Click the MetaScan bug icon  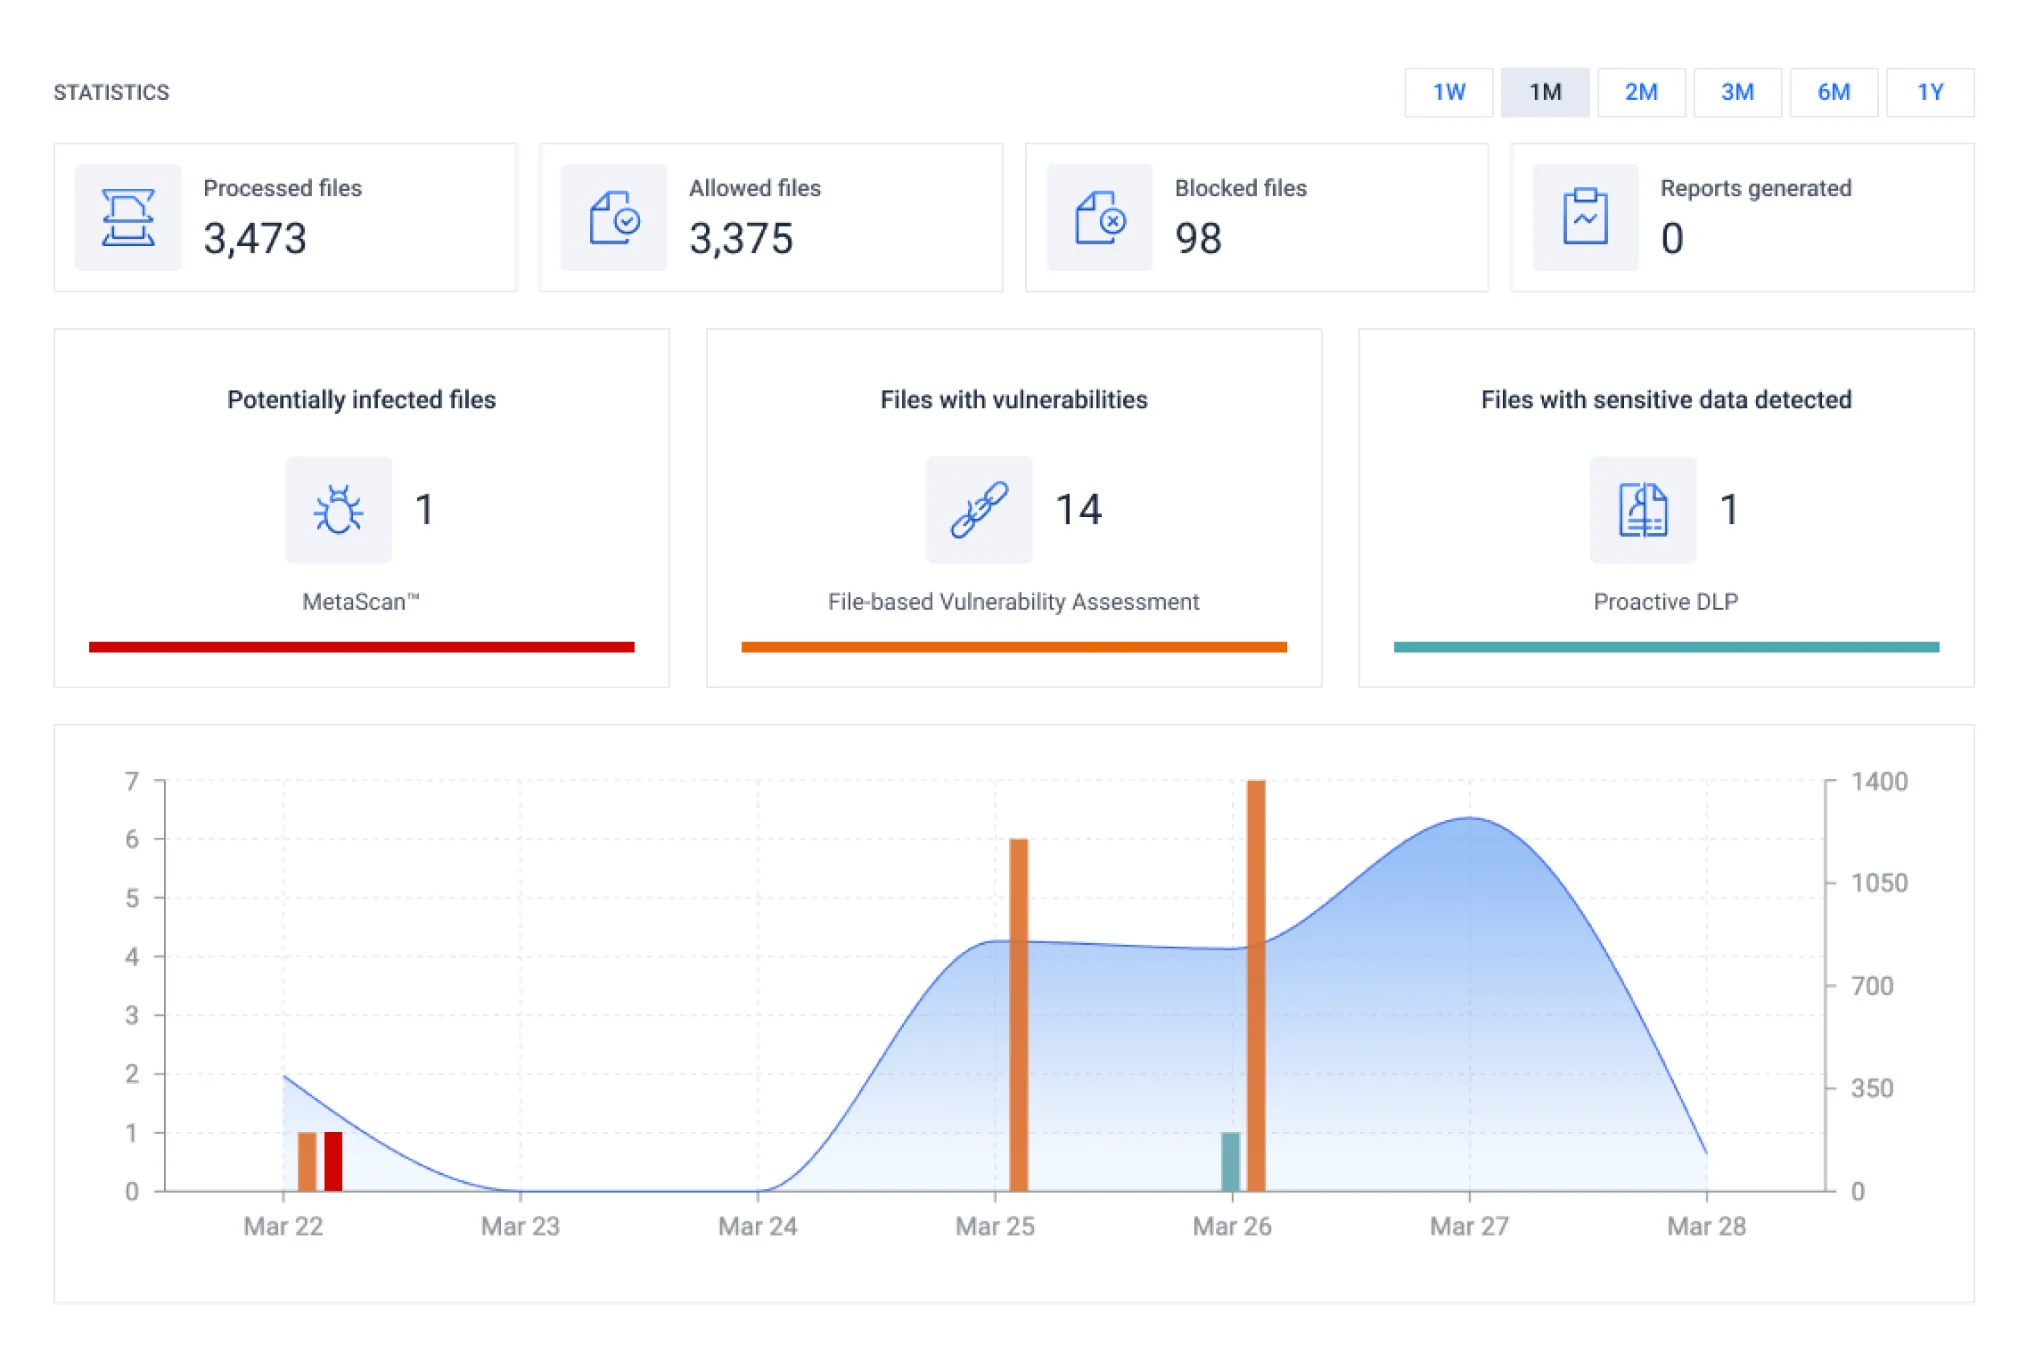[x=338, y=510]
